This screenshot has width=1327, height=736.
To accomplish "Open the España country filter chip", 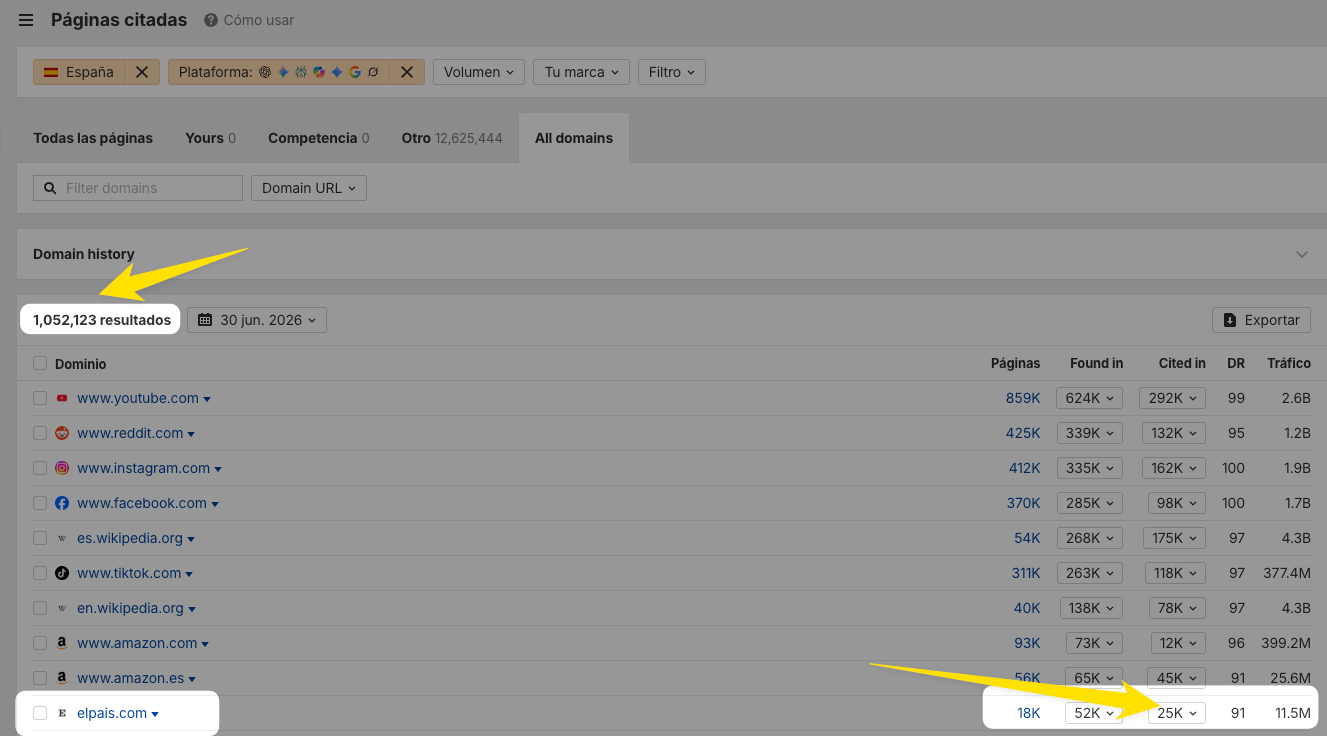I will click(x=79, y=72).
